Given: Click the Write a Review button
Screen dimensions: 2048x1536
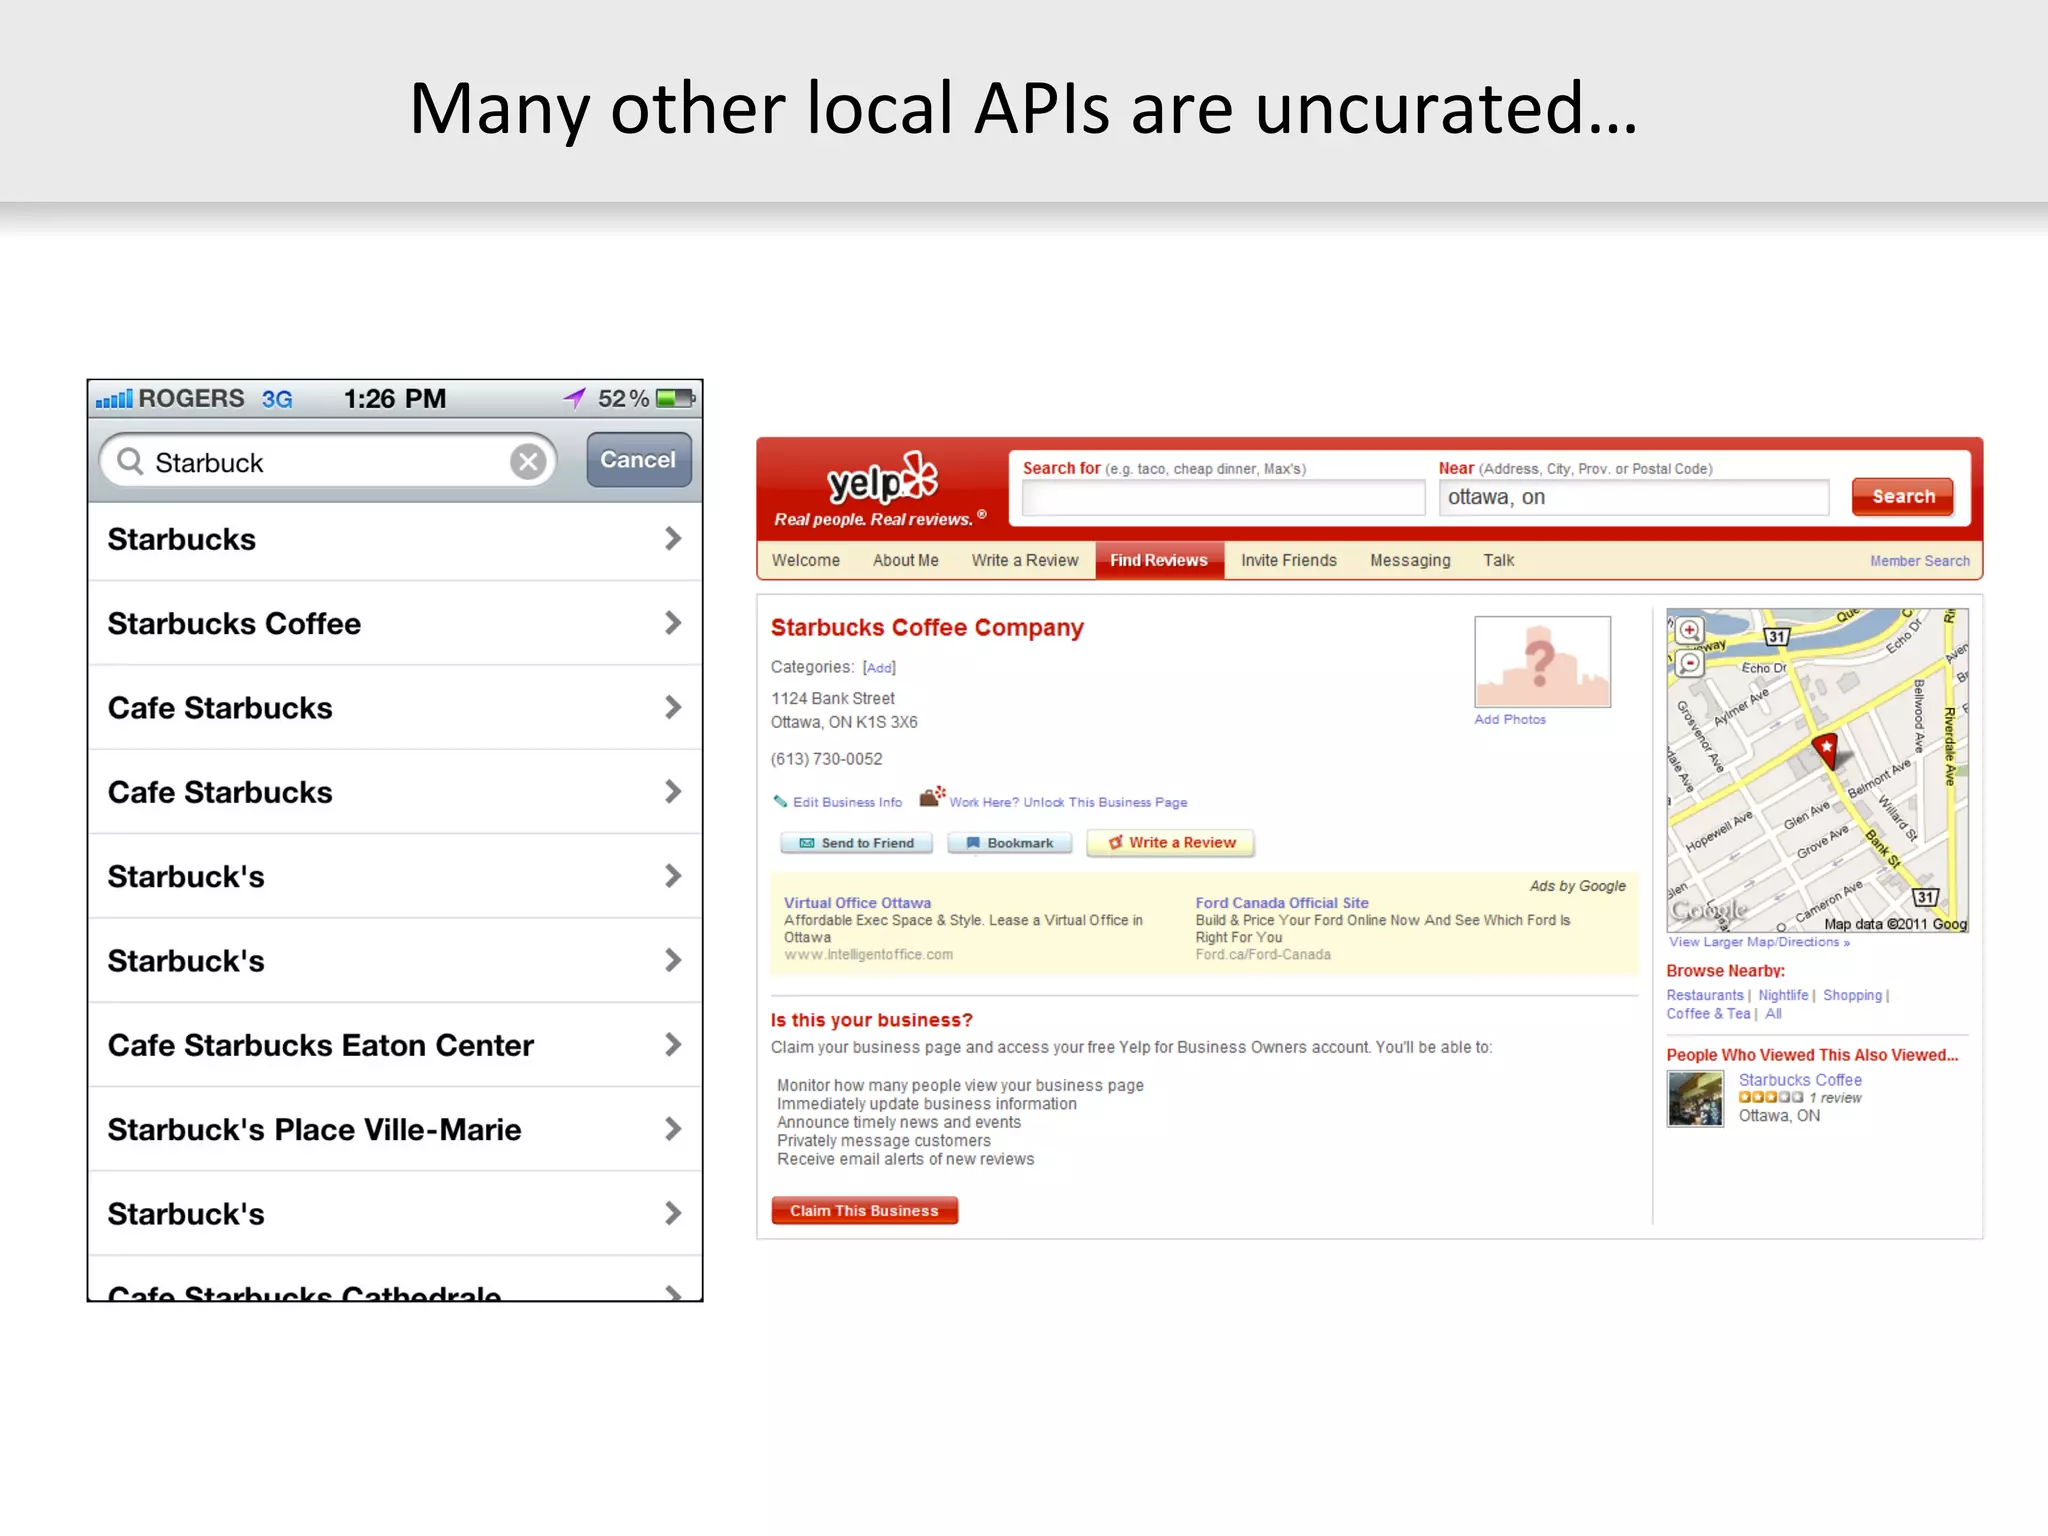Looking at the screenshot, I should (1171, 843).
